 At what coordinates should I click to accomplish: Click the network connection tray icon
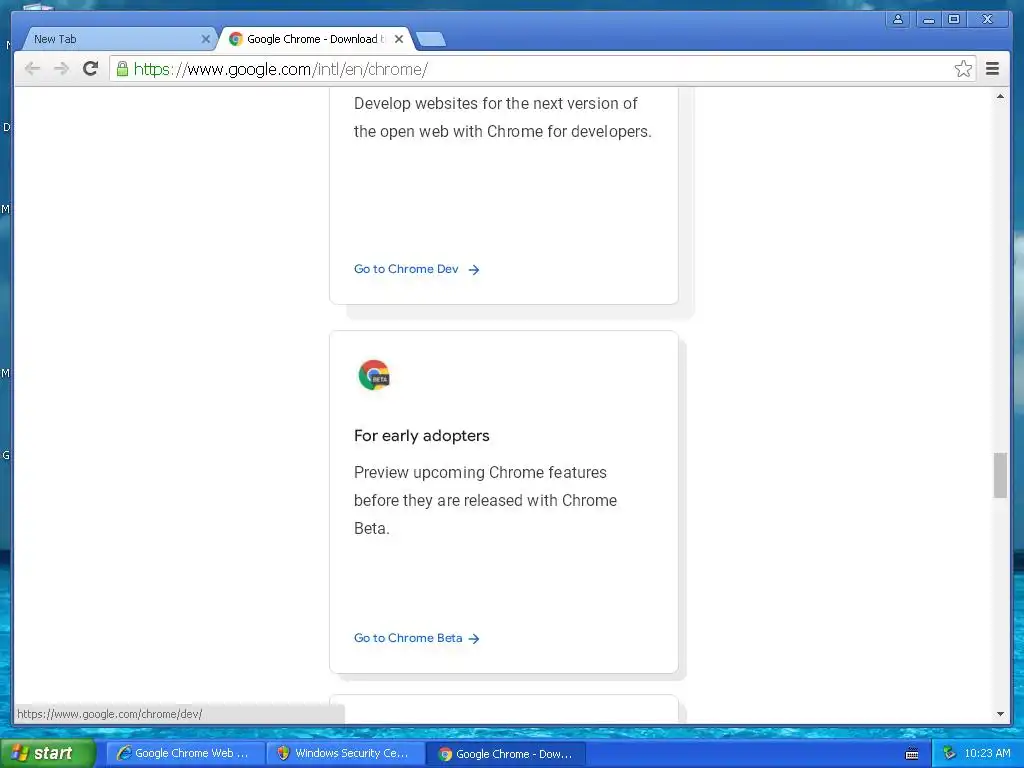pos(949,753)
